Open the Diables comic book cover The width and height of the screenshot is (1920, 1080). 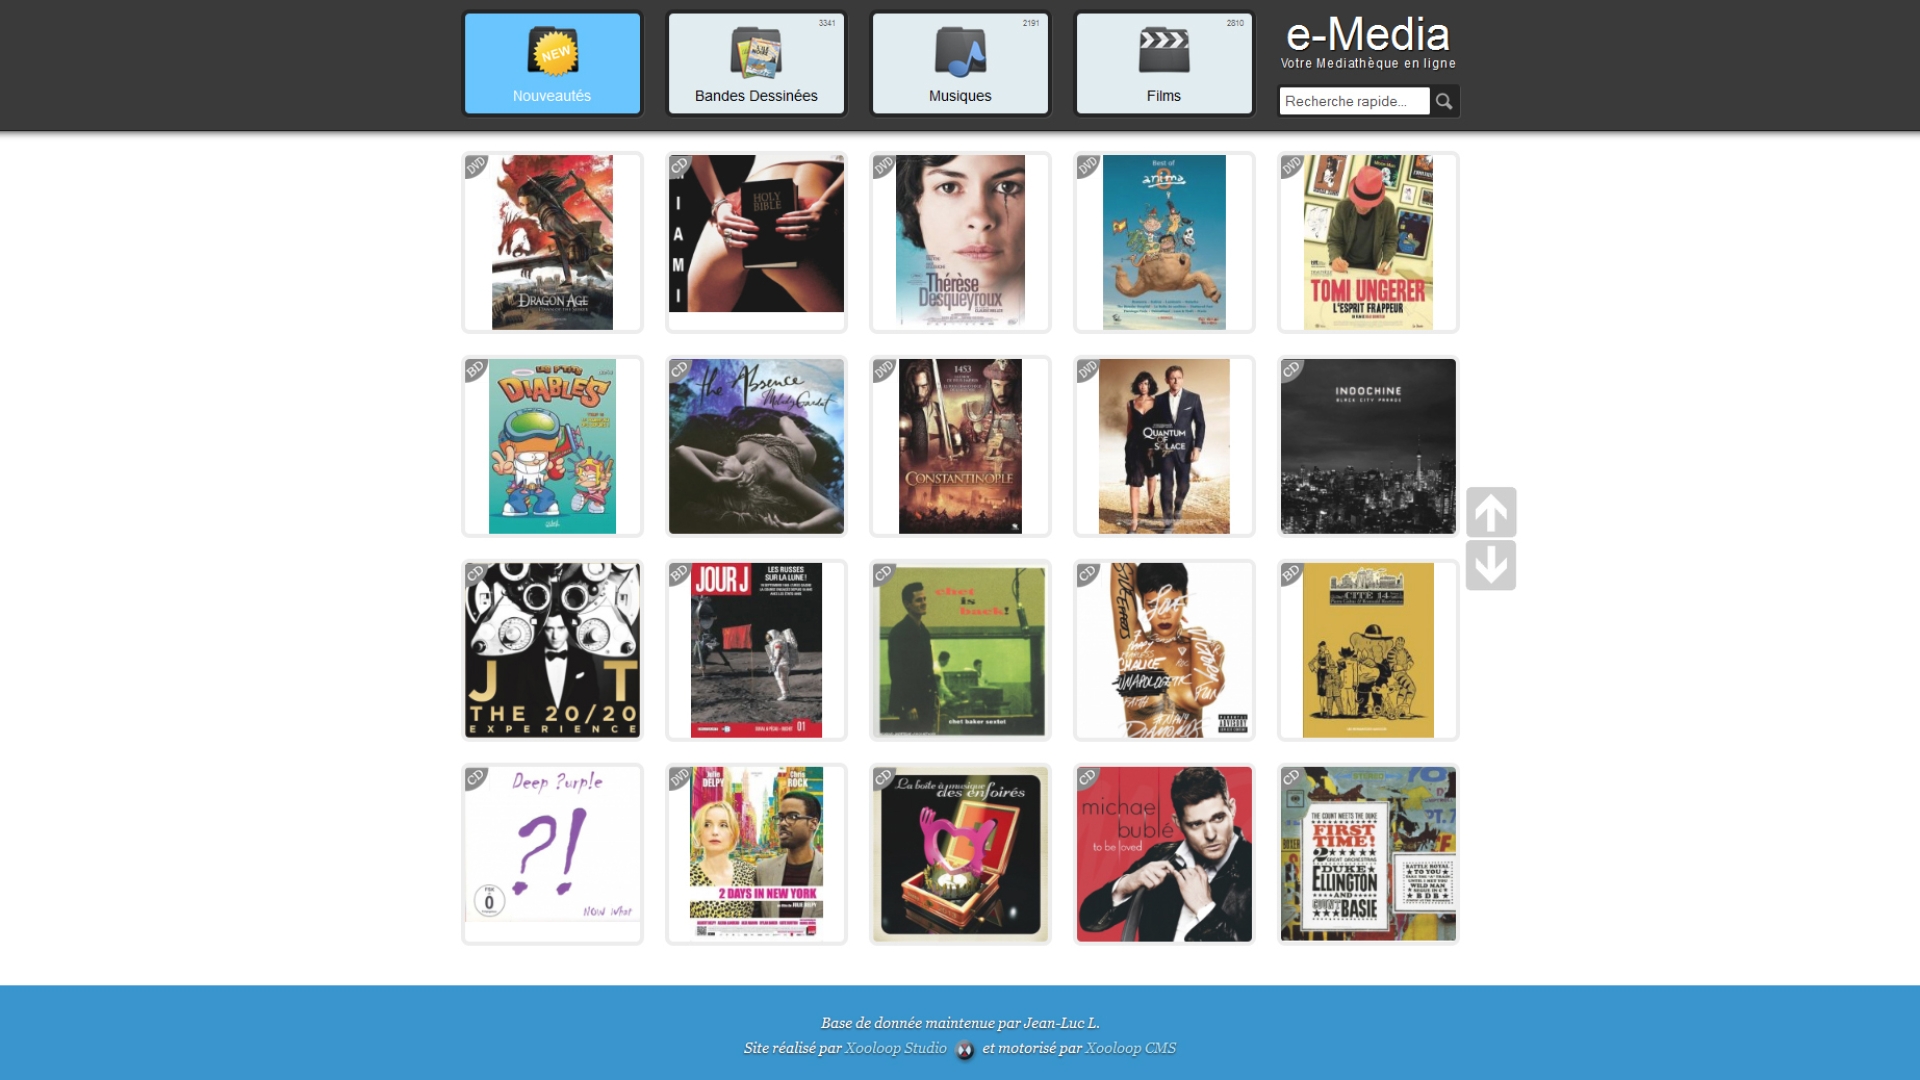[552, 446]
